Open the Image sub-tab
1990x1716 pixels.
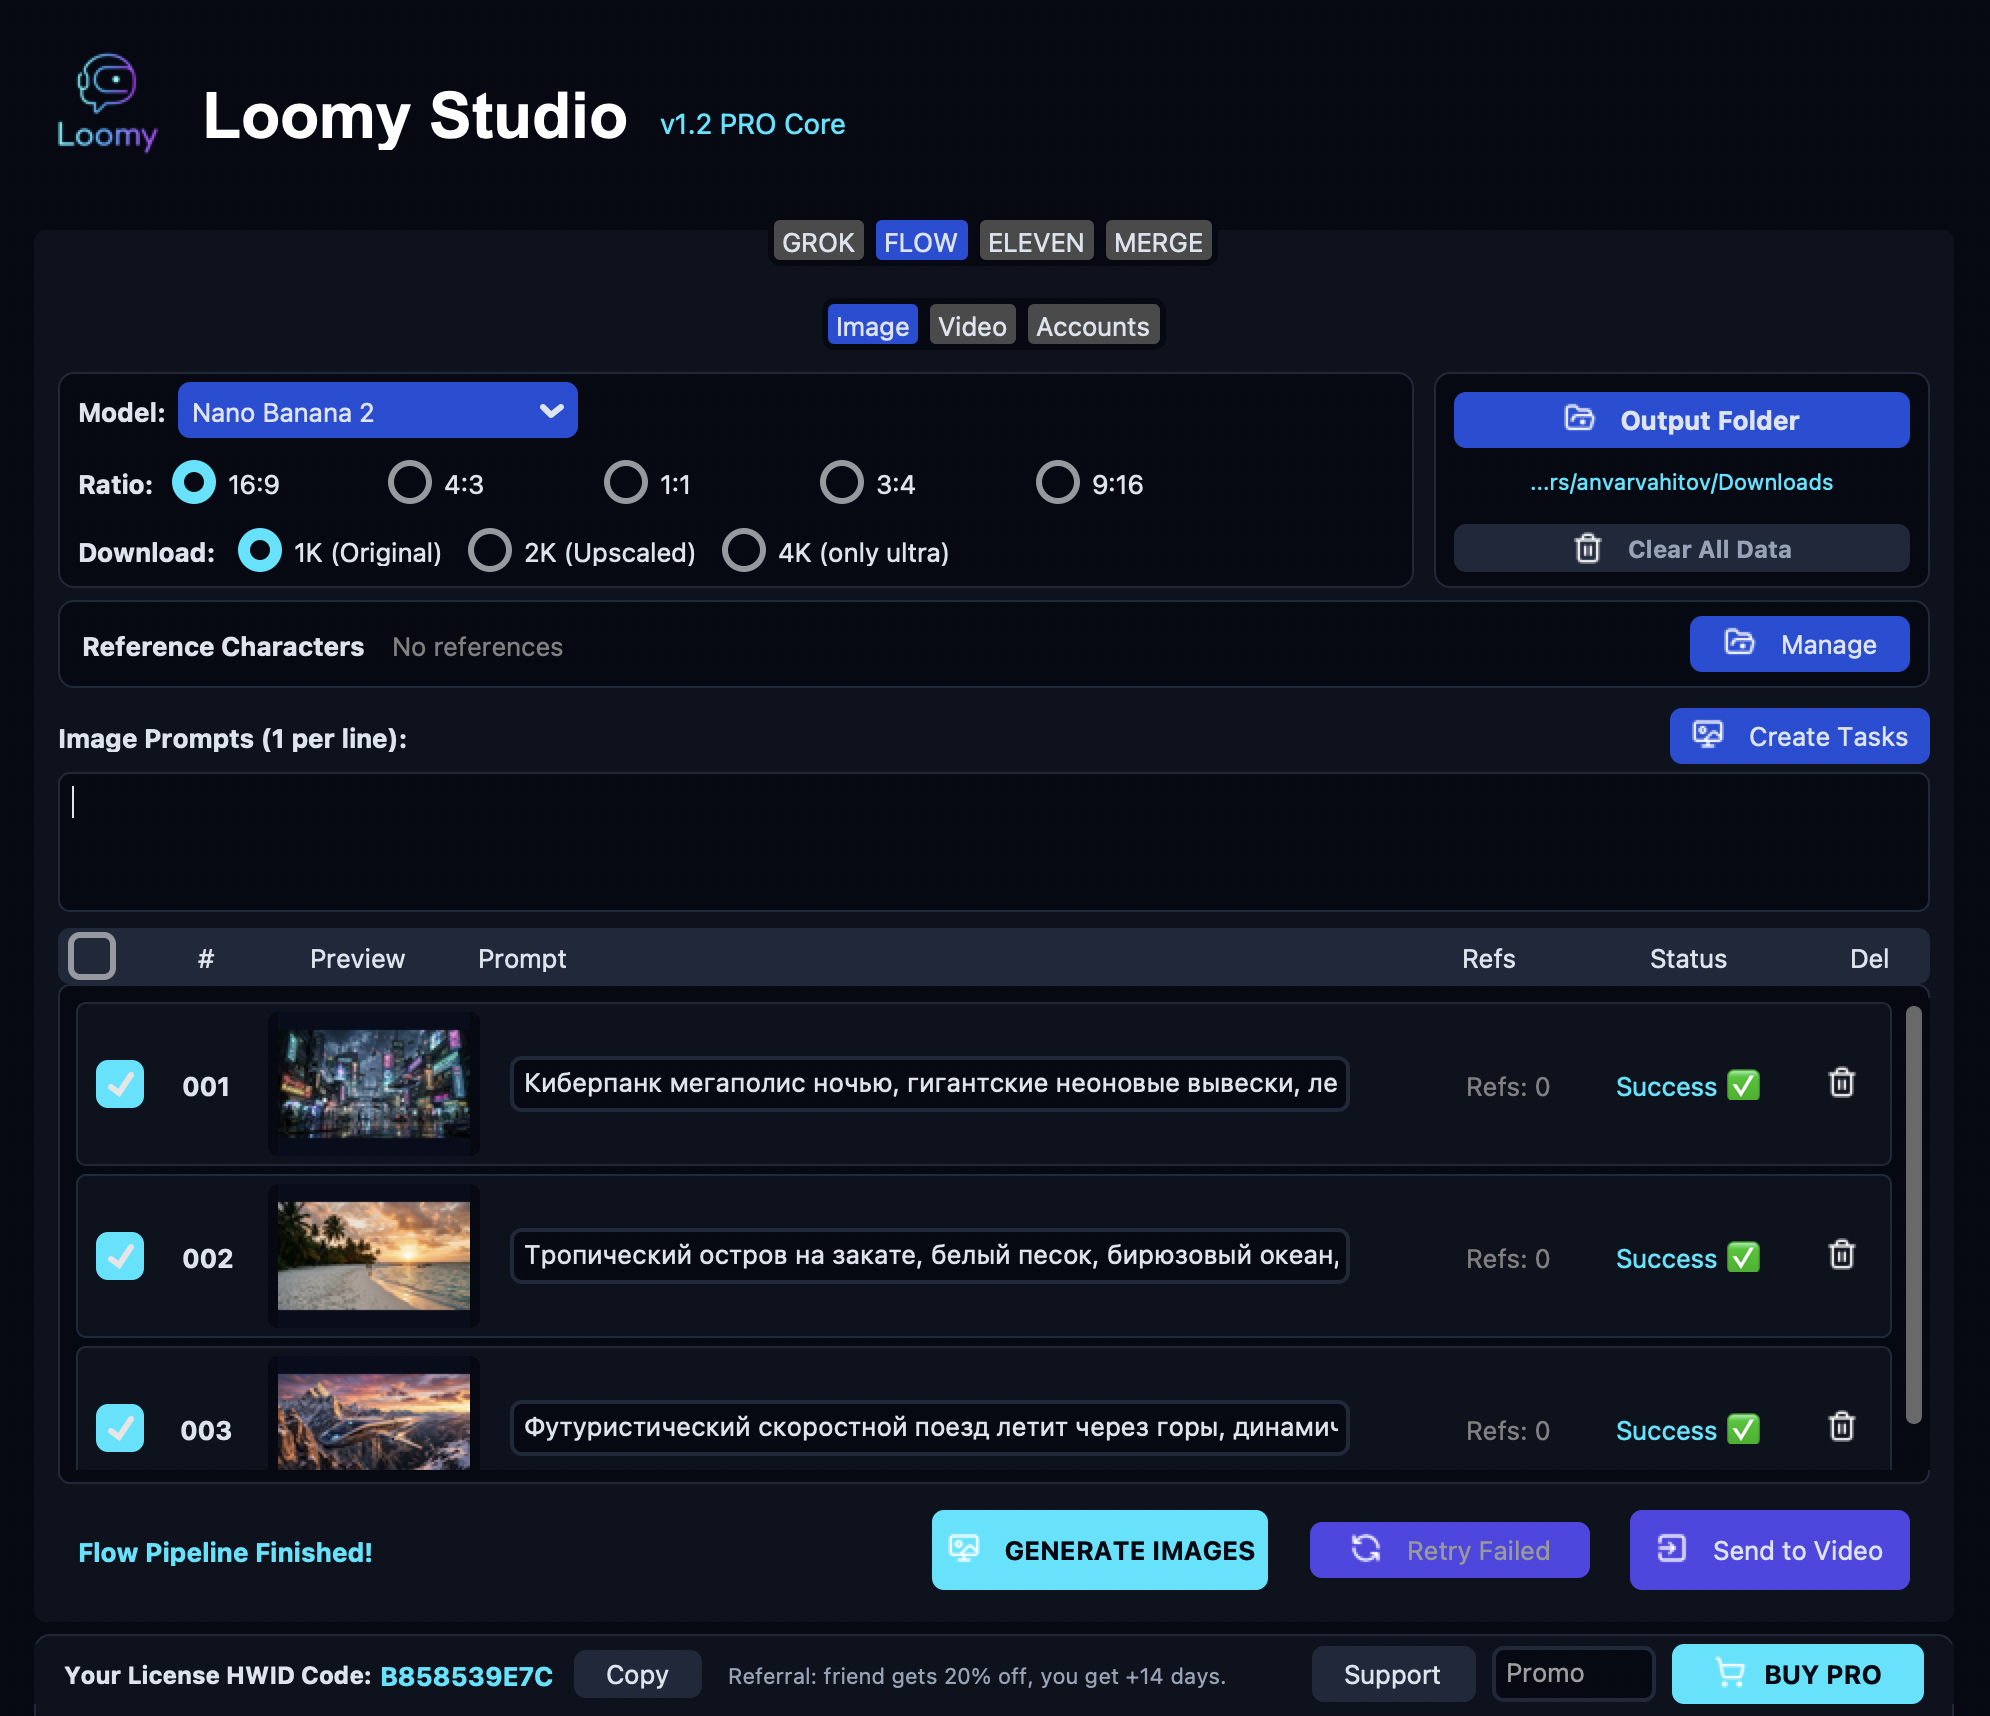872,326
